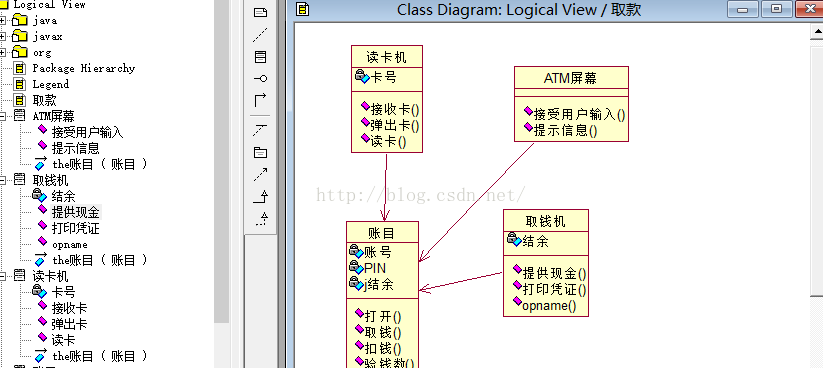Collapse the ATM屏幕 class node

coord(3,117)
